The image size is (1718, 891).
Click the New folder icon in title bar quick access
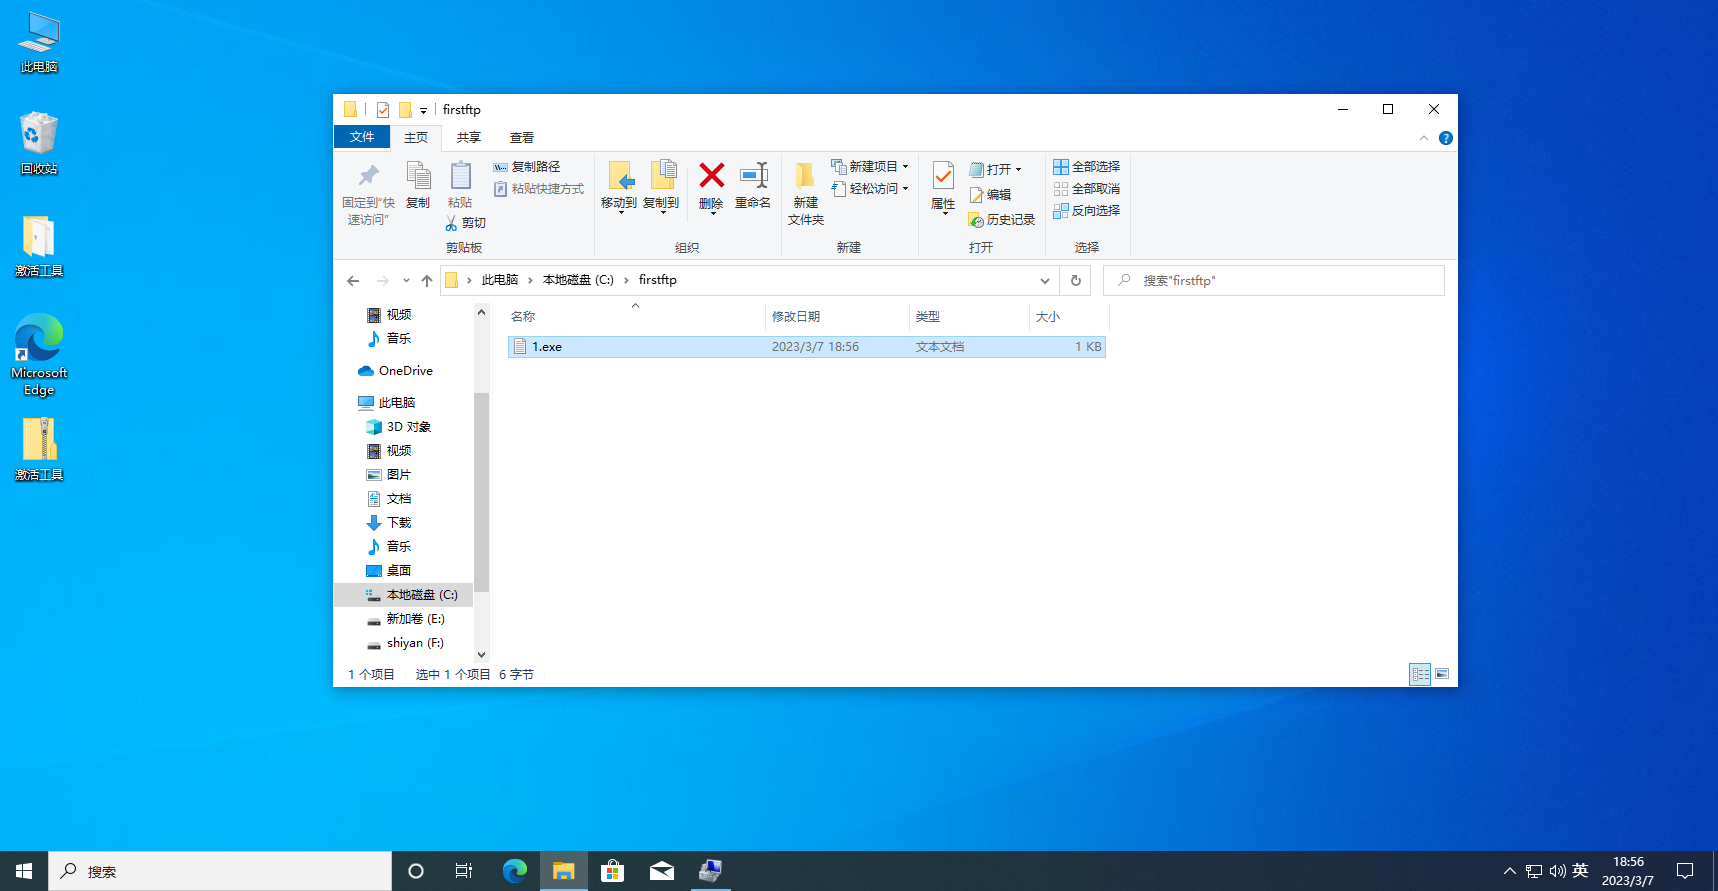(405, 110)
